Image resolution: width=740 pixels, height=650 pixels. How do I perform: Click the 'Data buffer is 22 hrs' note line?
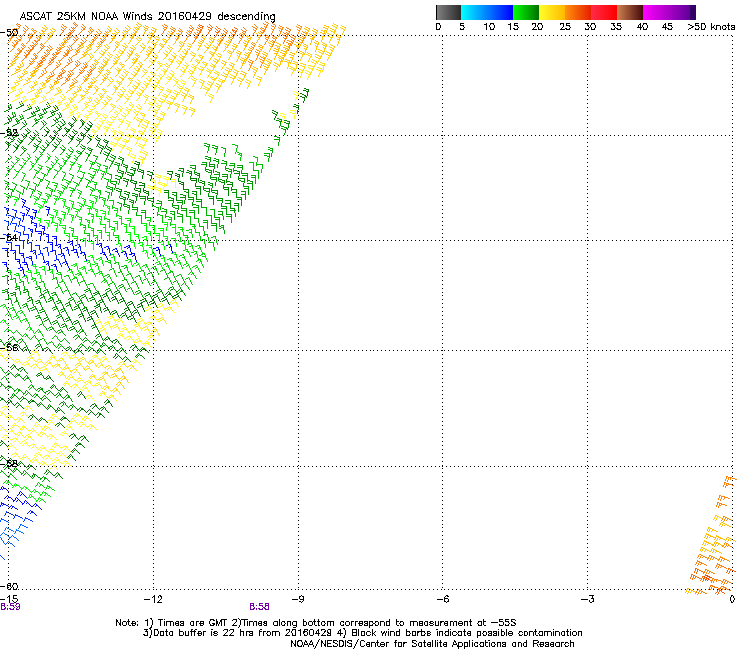tap(362, 633)
